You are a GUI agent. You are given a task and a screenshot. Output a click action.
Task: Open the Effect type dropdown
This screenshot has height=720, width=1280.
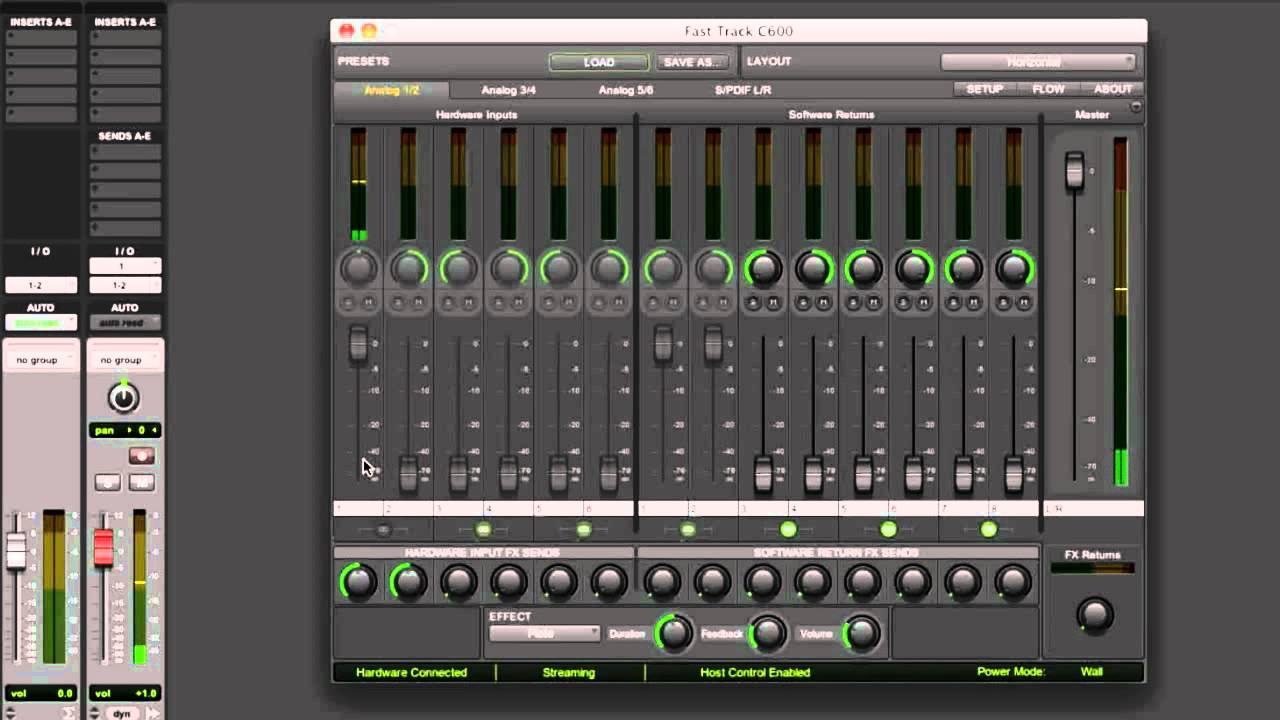[x=545, y=634]
